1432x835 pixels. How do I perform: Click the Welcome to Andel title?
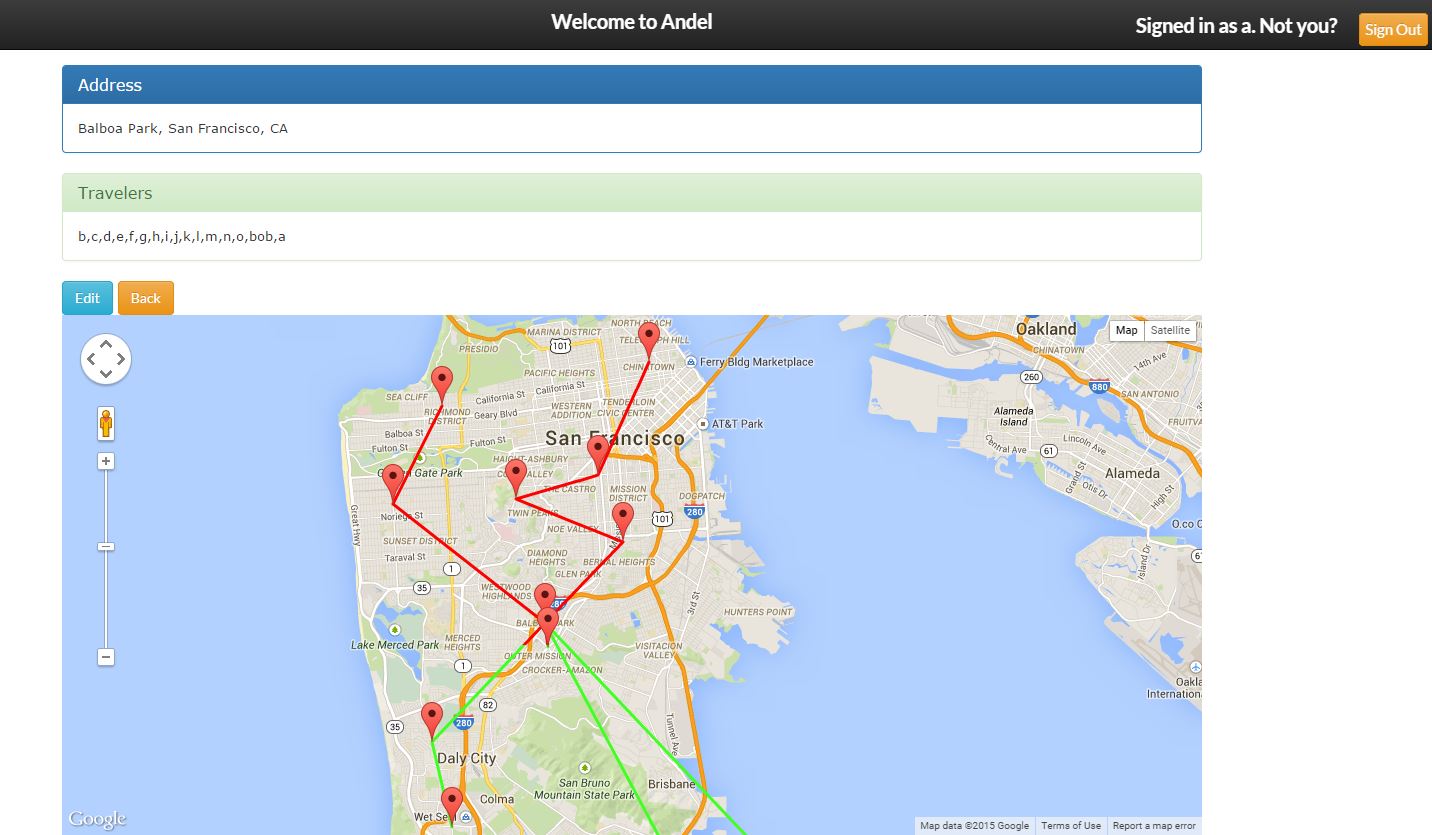coord(631,22)
